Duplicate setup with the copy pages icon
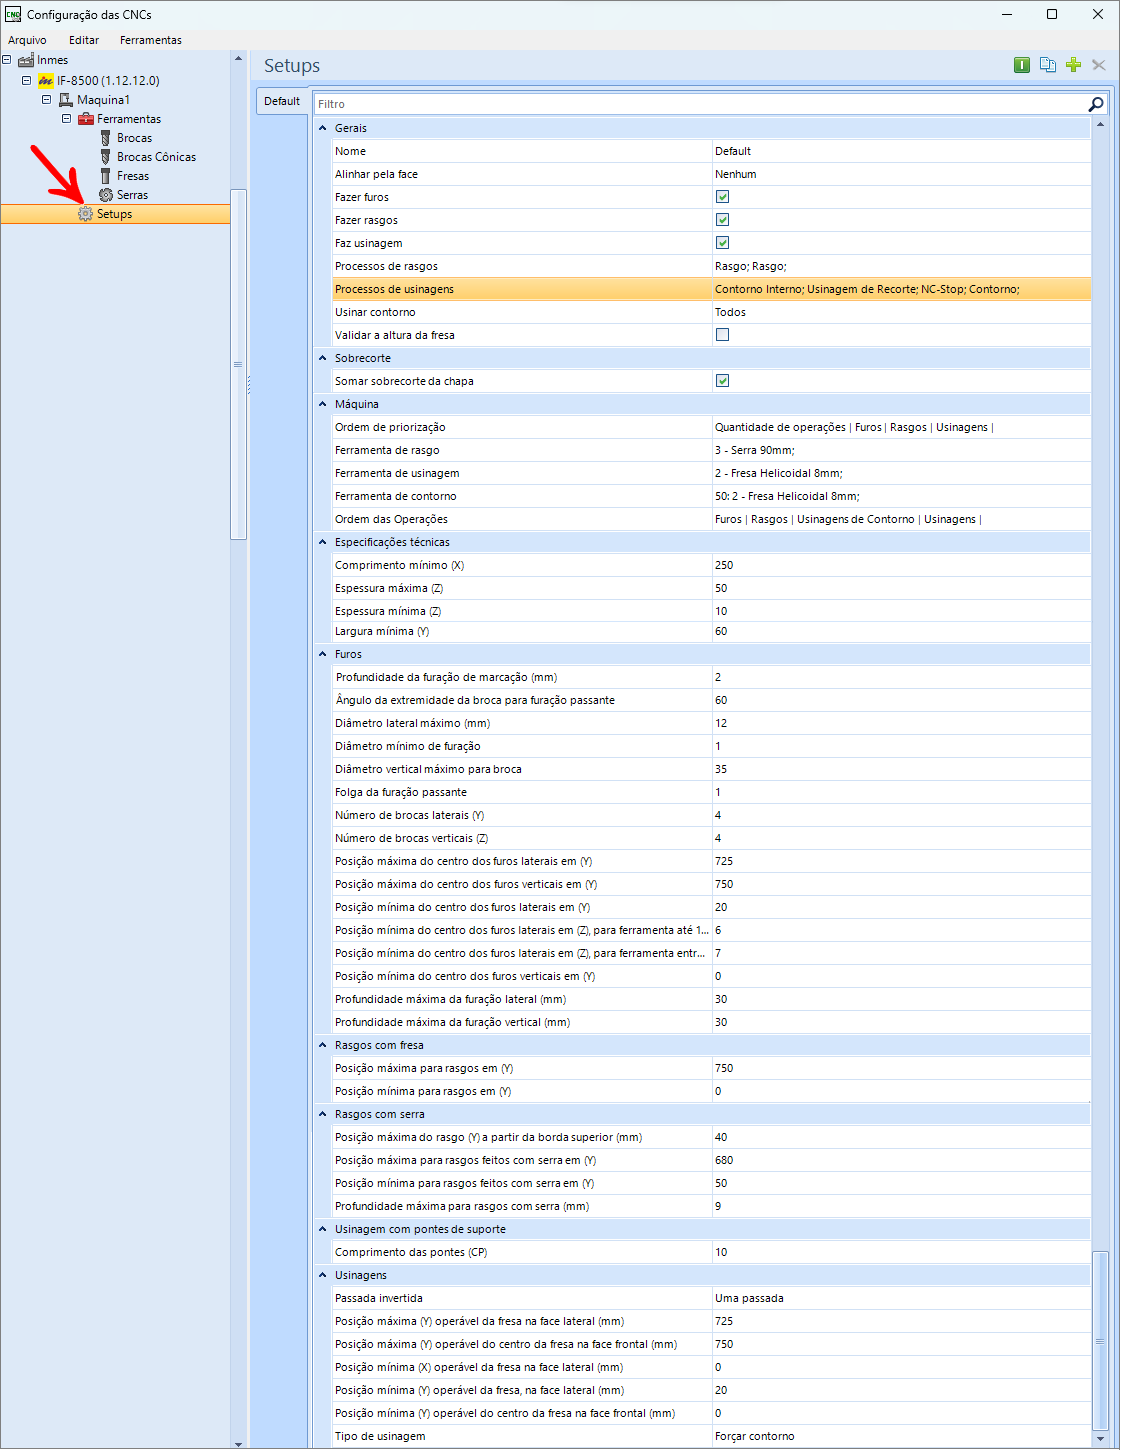 tap(1048, 65)
